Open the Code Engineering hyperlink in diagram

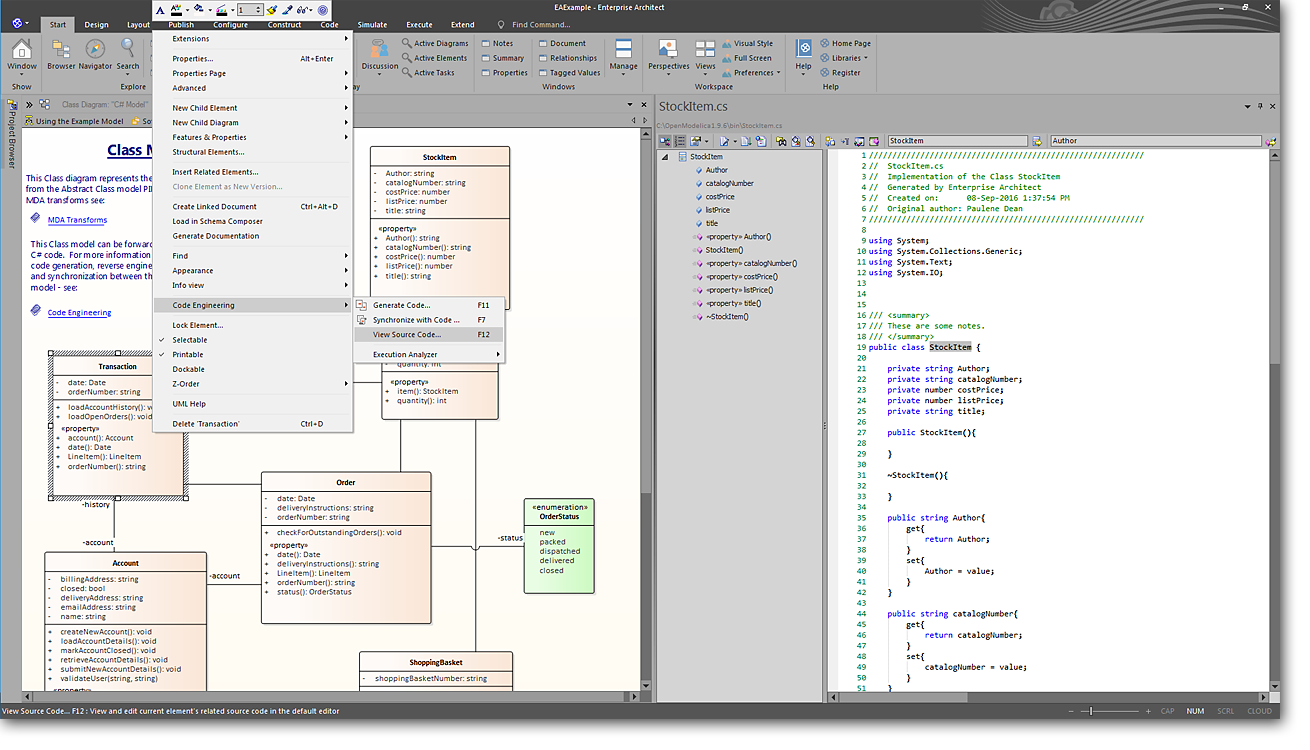79,313
